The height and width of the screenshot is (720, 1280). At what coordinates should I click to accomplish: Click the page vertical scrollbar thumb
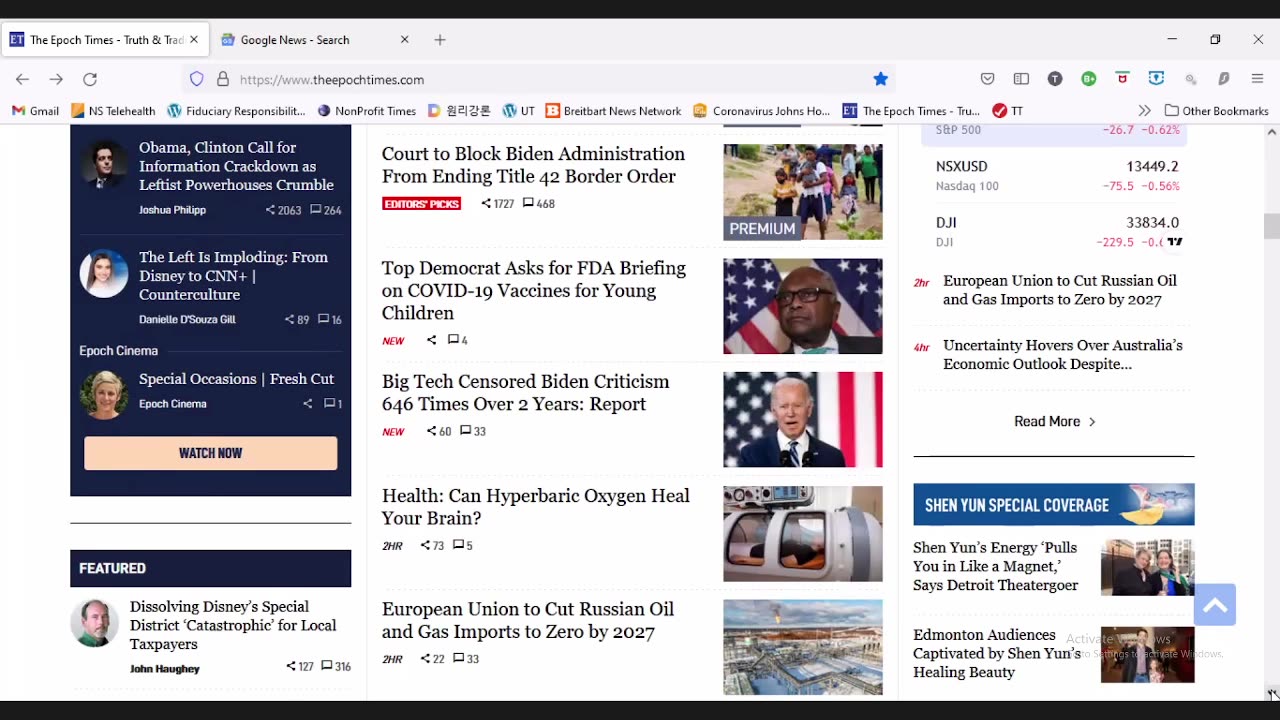pyautogui.click(x=1271, y=226)
